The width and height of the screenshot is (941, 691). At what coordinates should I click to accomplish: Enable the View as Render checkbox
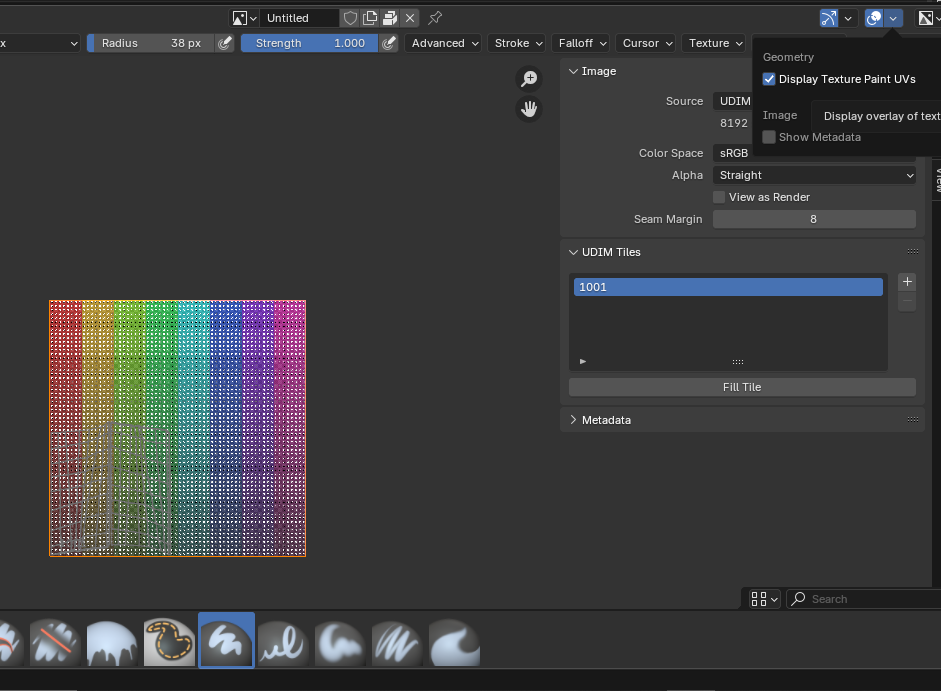pos(719,197)
